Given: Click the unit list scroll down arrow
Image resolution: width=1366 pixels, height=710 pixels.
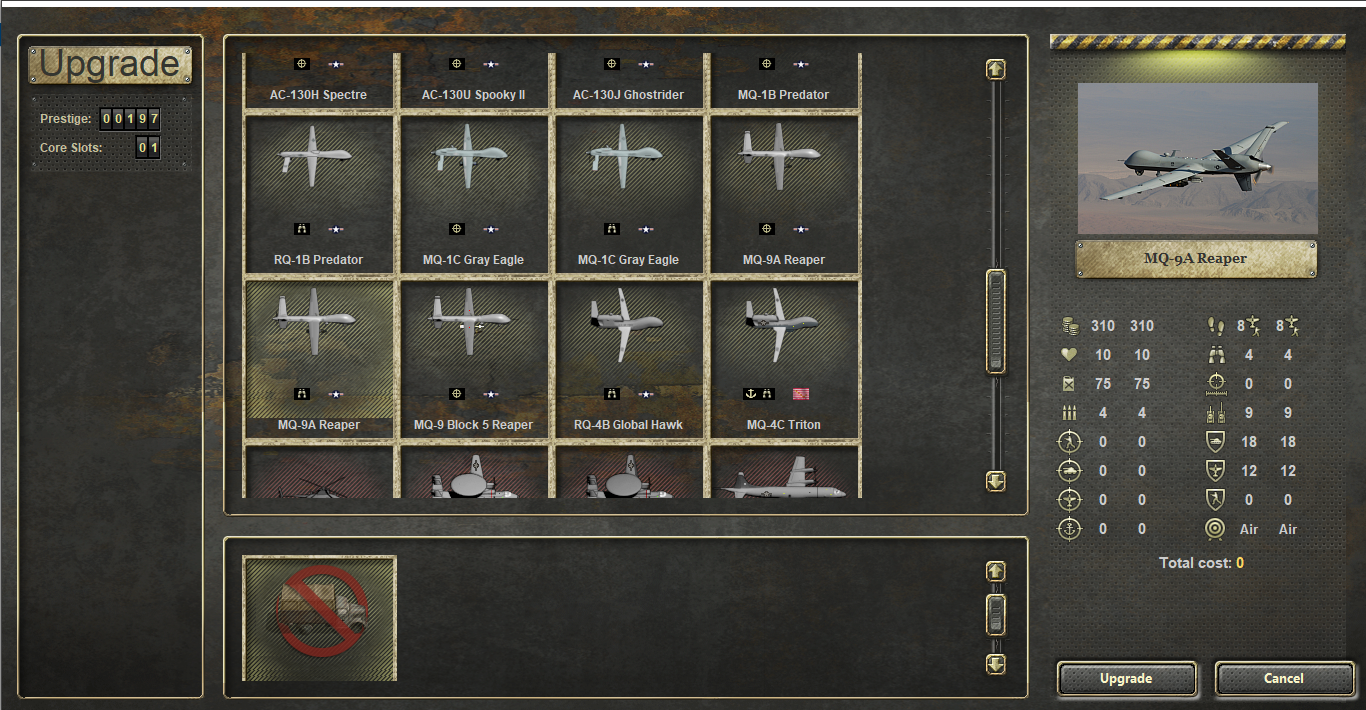Looking at the screenshot, I should pos(995,481).
